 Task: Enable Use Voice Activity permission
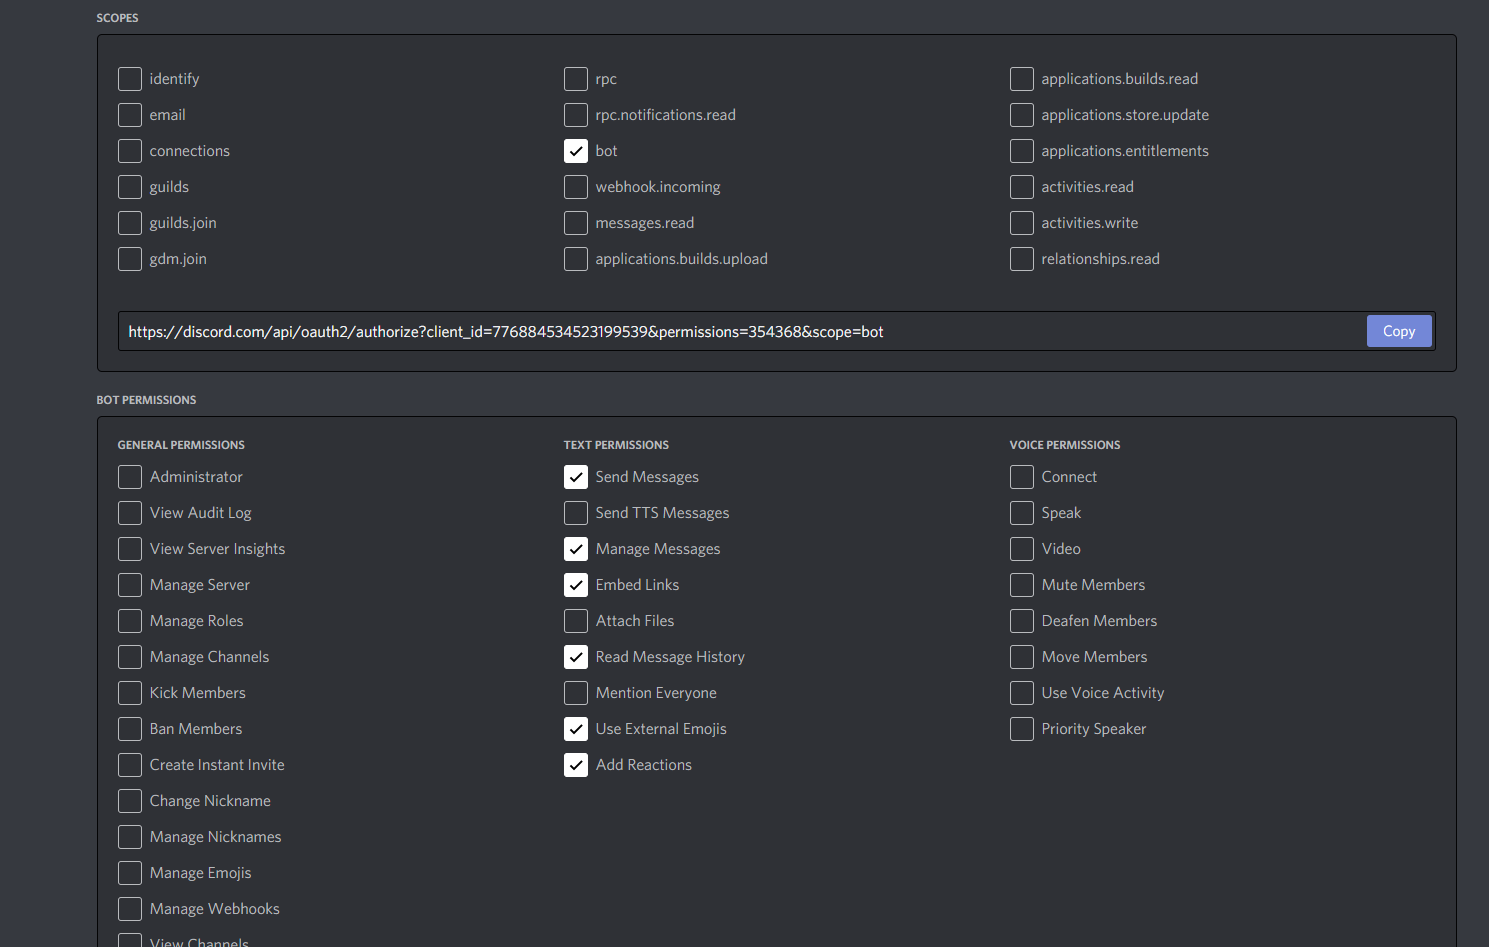1022,693
